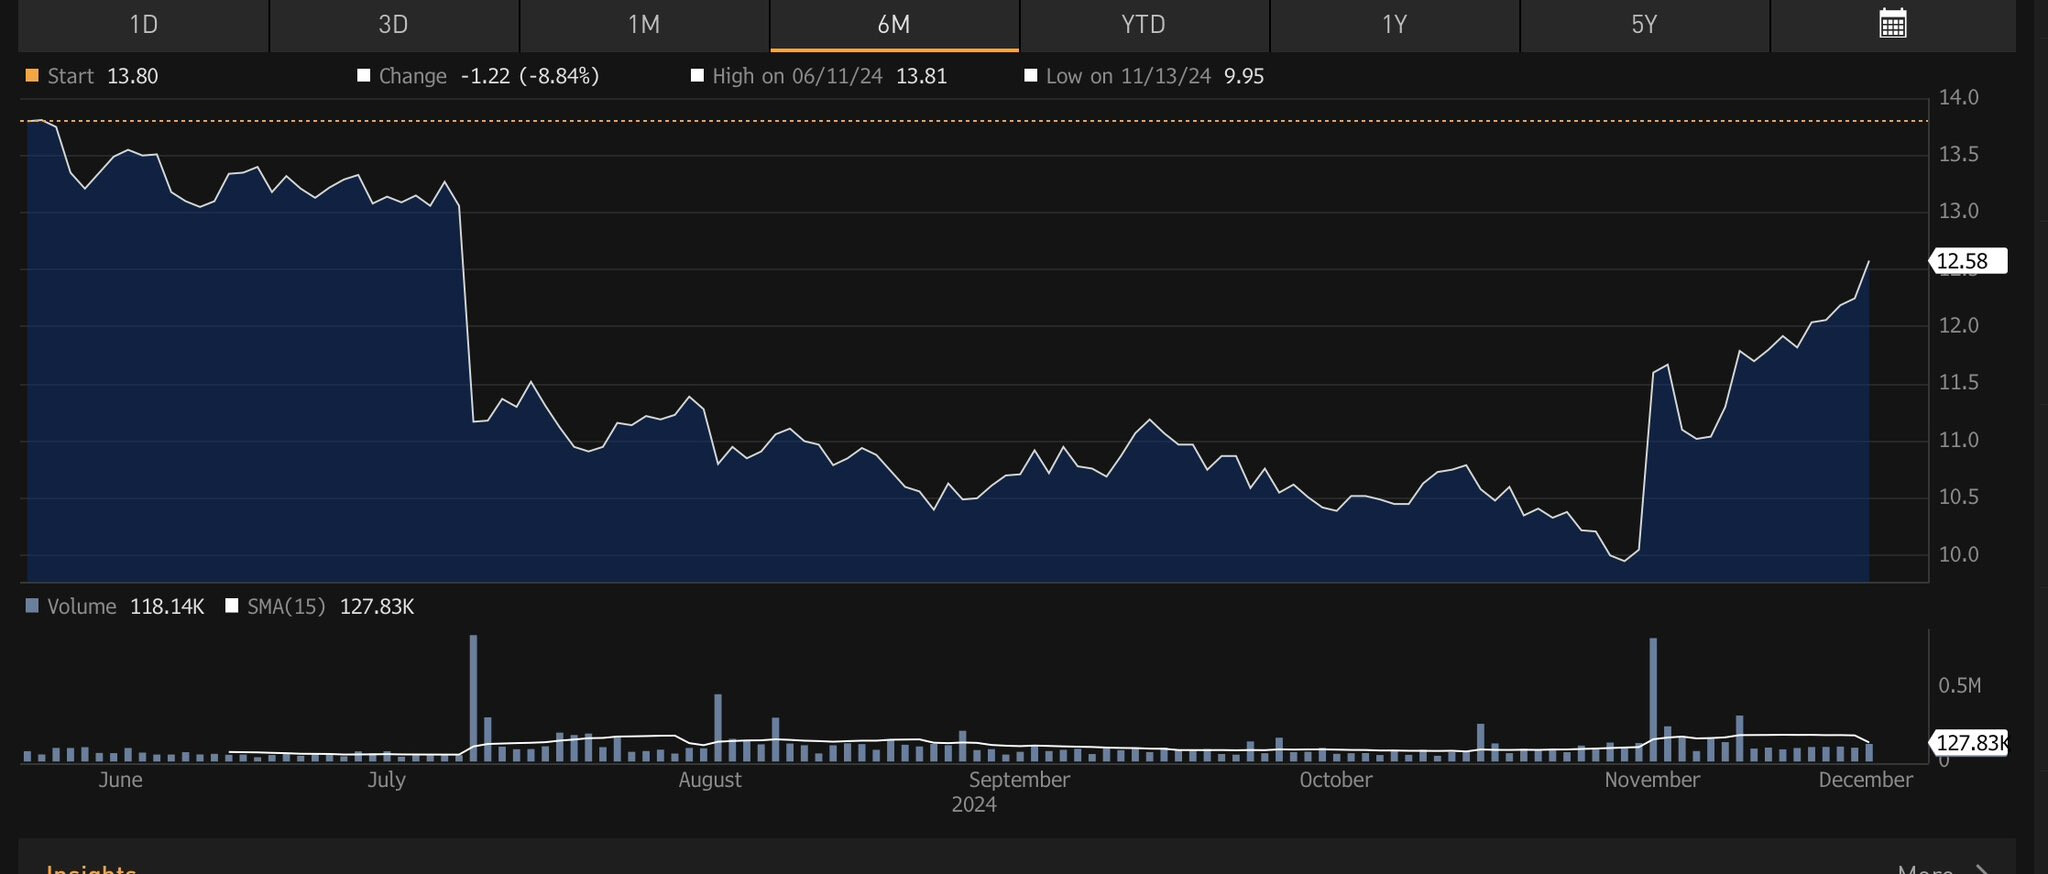Click the square marker beside Low on 11/13/24

(x=1031, y=76)
